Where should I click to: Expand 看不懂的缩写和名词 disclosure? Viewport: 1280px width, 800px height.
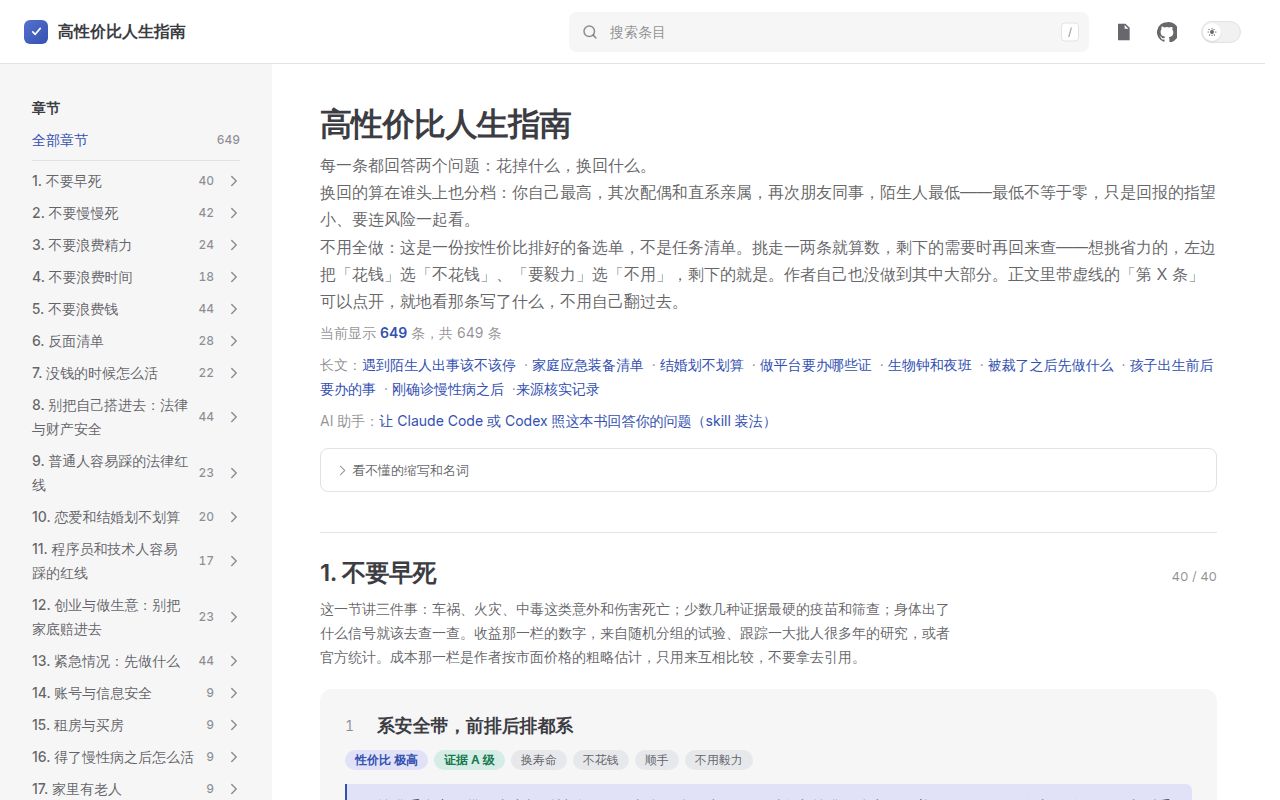coord(768,470)
